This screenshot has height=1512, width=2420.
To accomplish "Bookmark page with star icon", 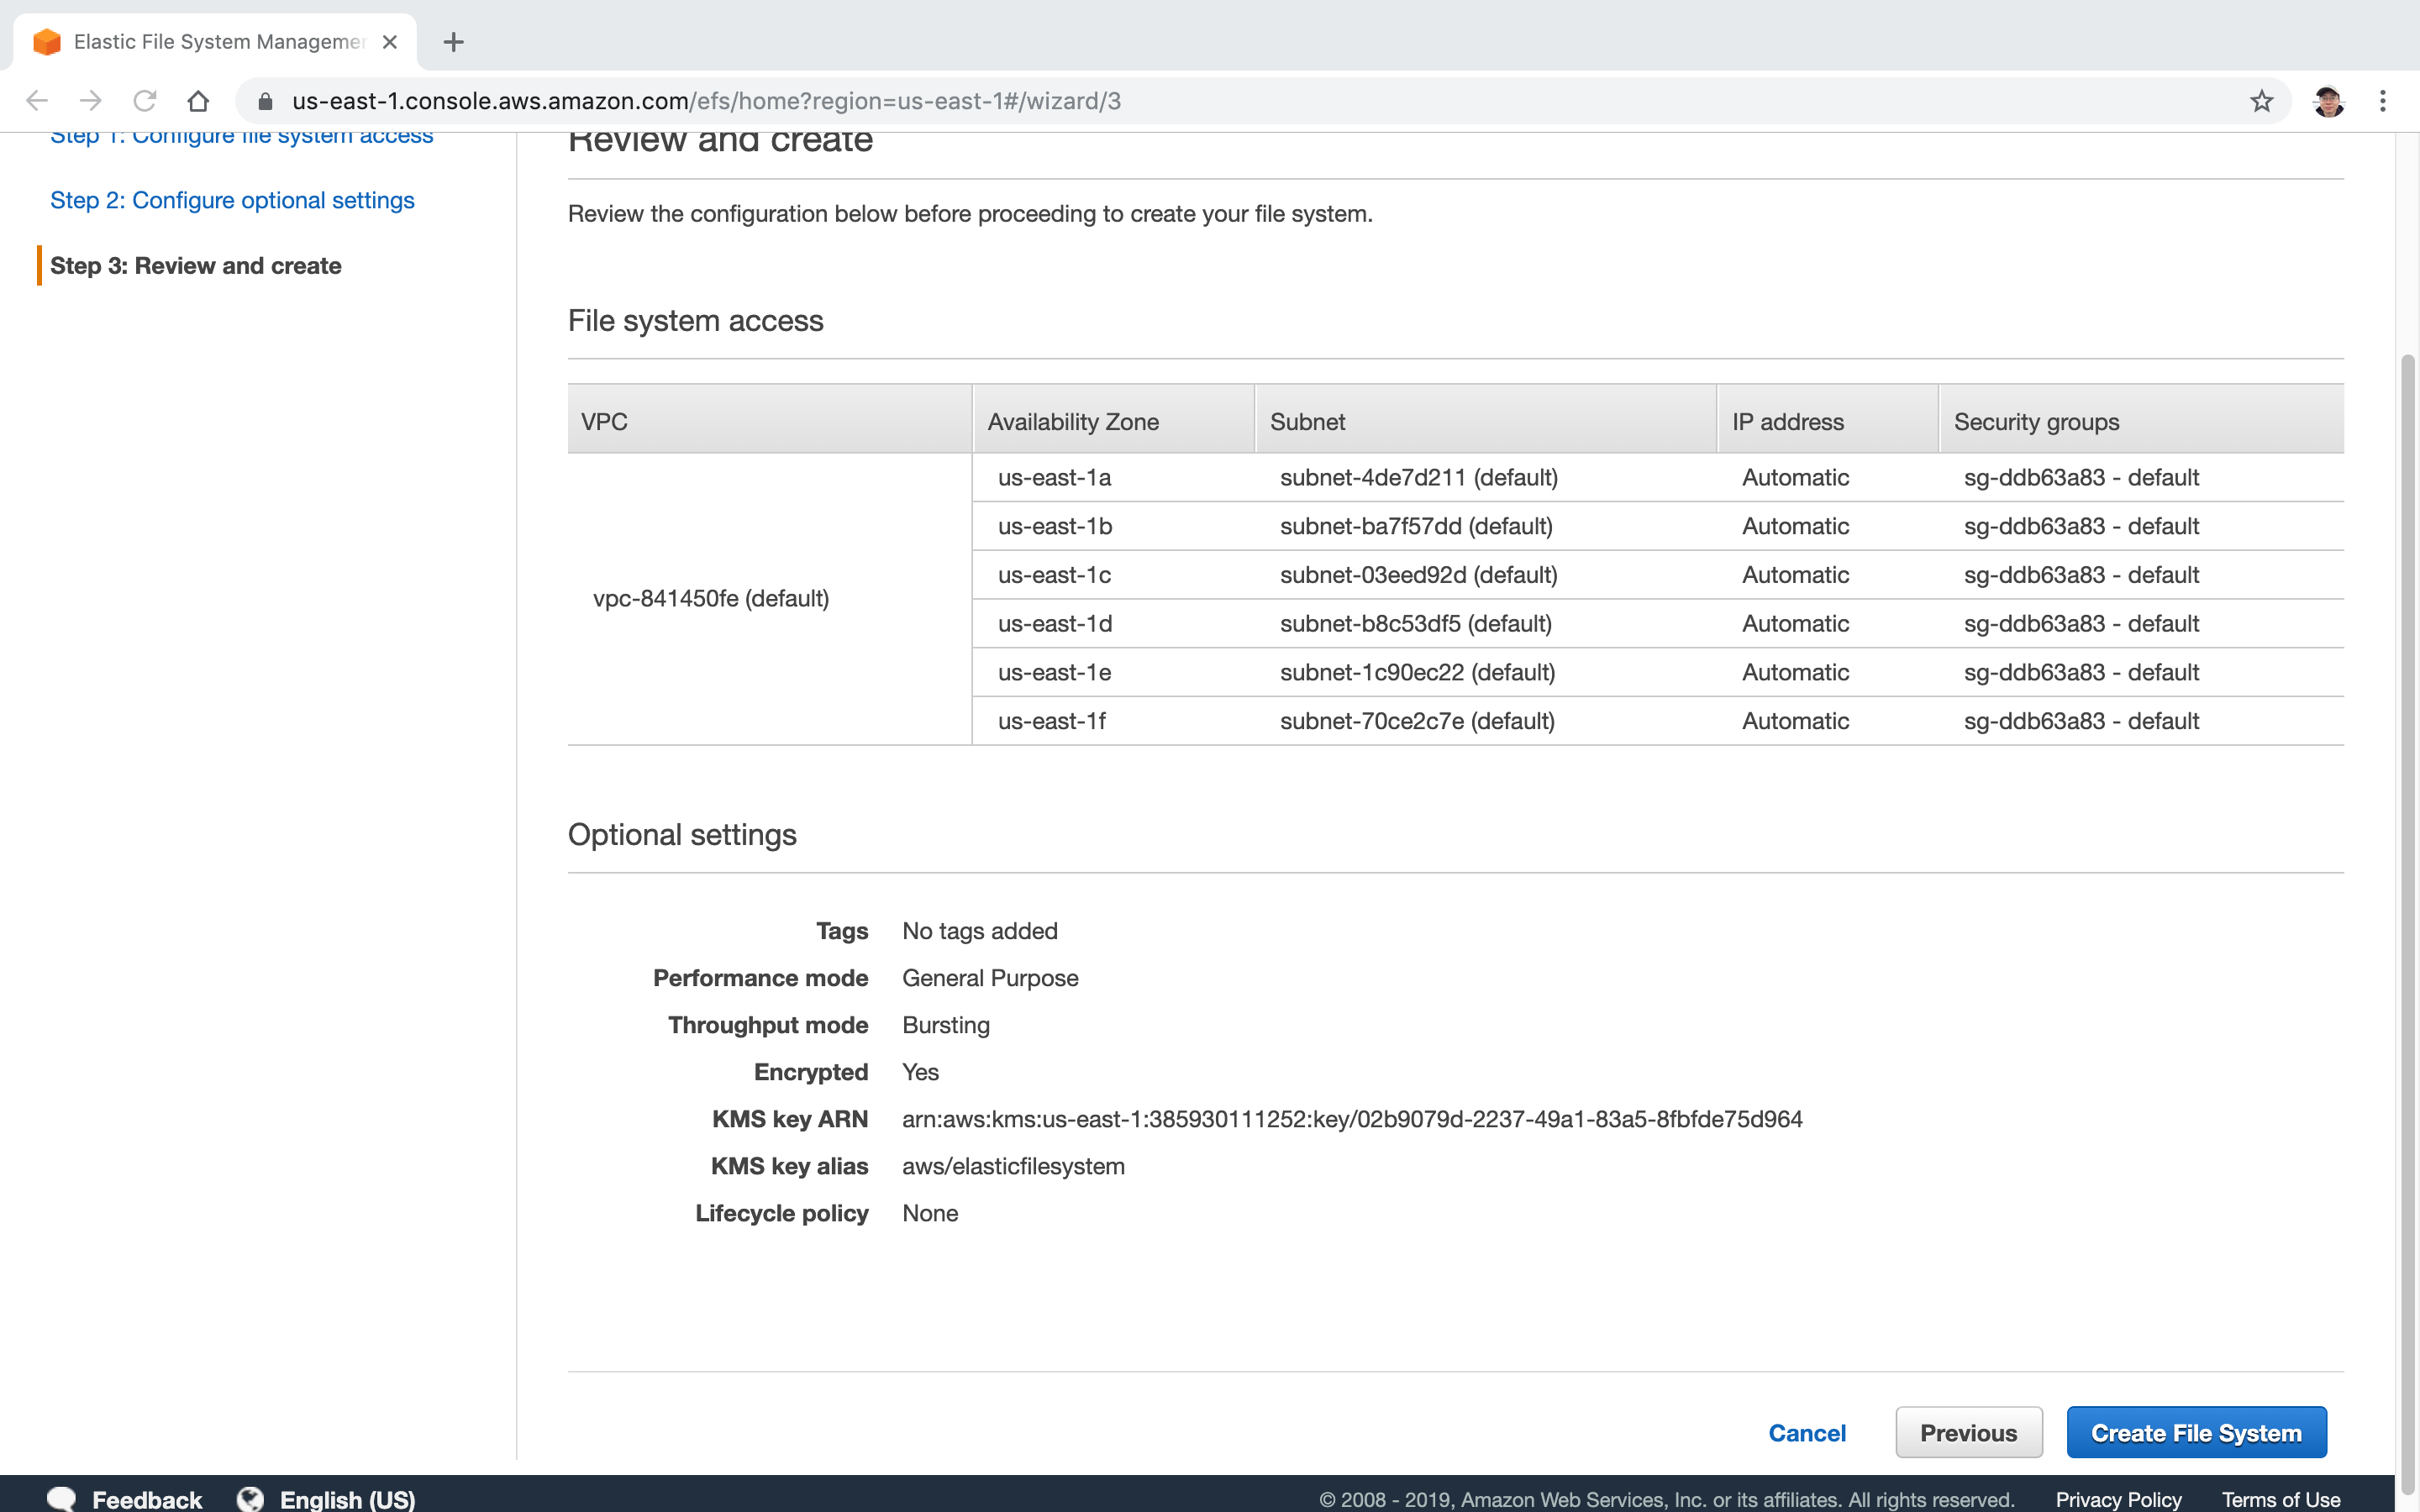I will point(2261,101).
